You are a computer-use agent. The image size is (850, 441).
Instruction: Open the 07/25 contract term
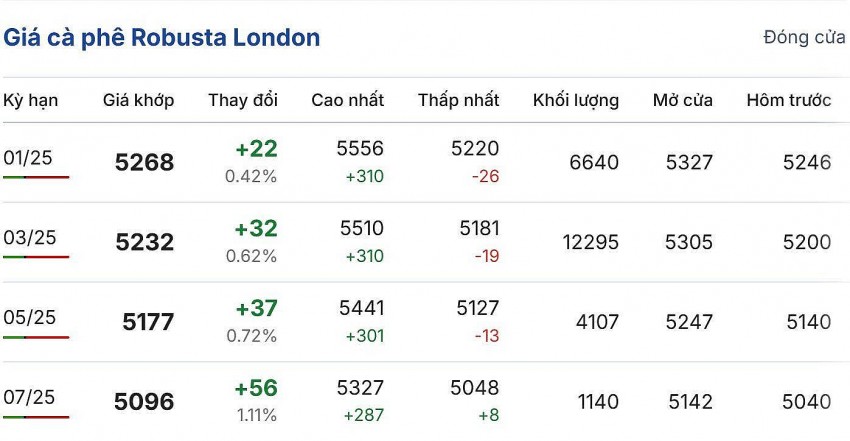click(x=30, y=398)
